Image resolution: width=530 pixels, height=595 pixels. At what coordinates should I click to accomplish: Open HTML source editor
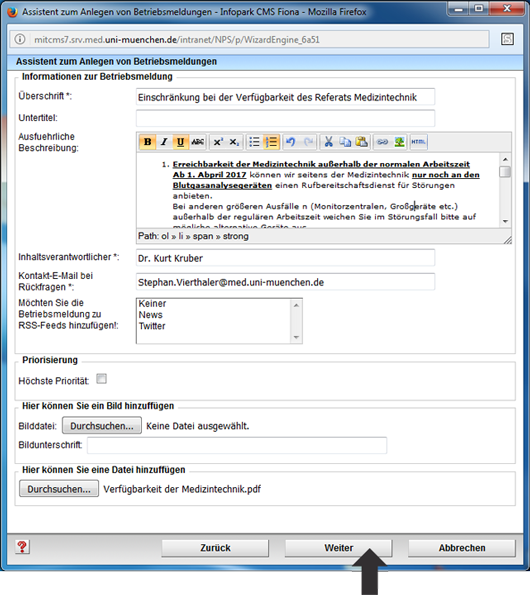point(418,142)
